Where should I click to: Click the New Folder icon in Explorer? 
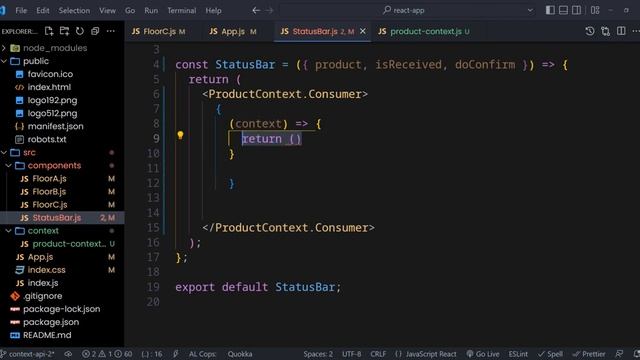[x=64, y=31]
